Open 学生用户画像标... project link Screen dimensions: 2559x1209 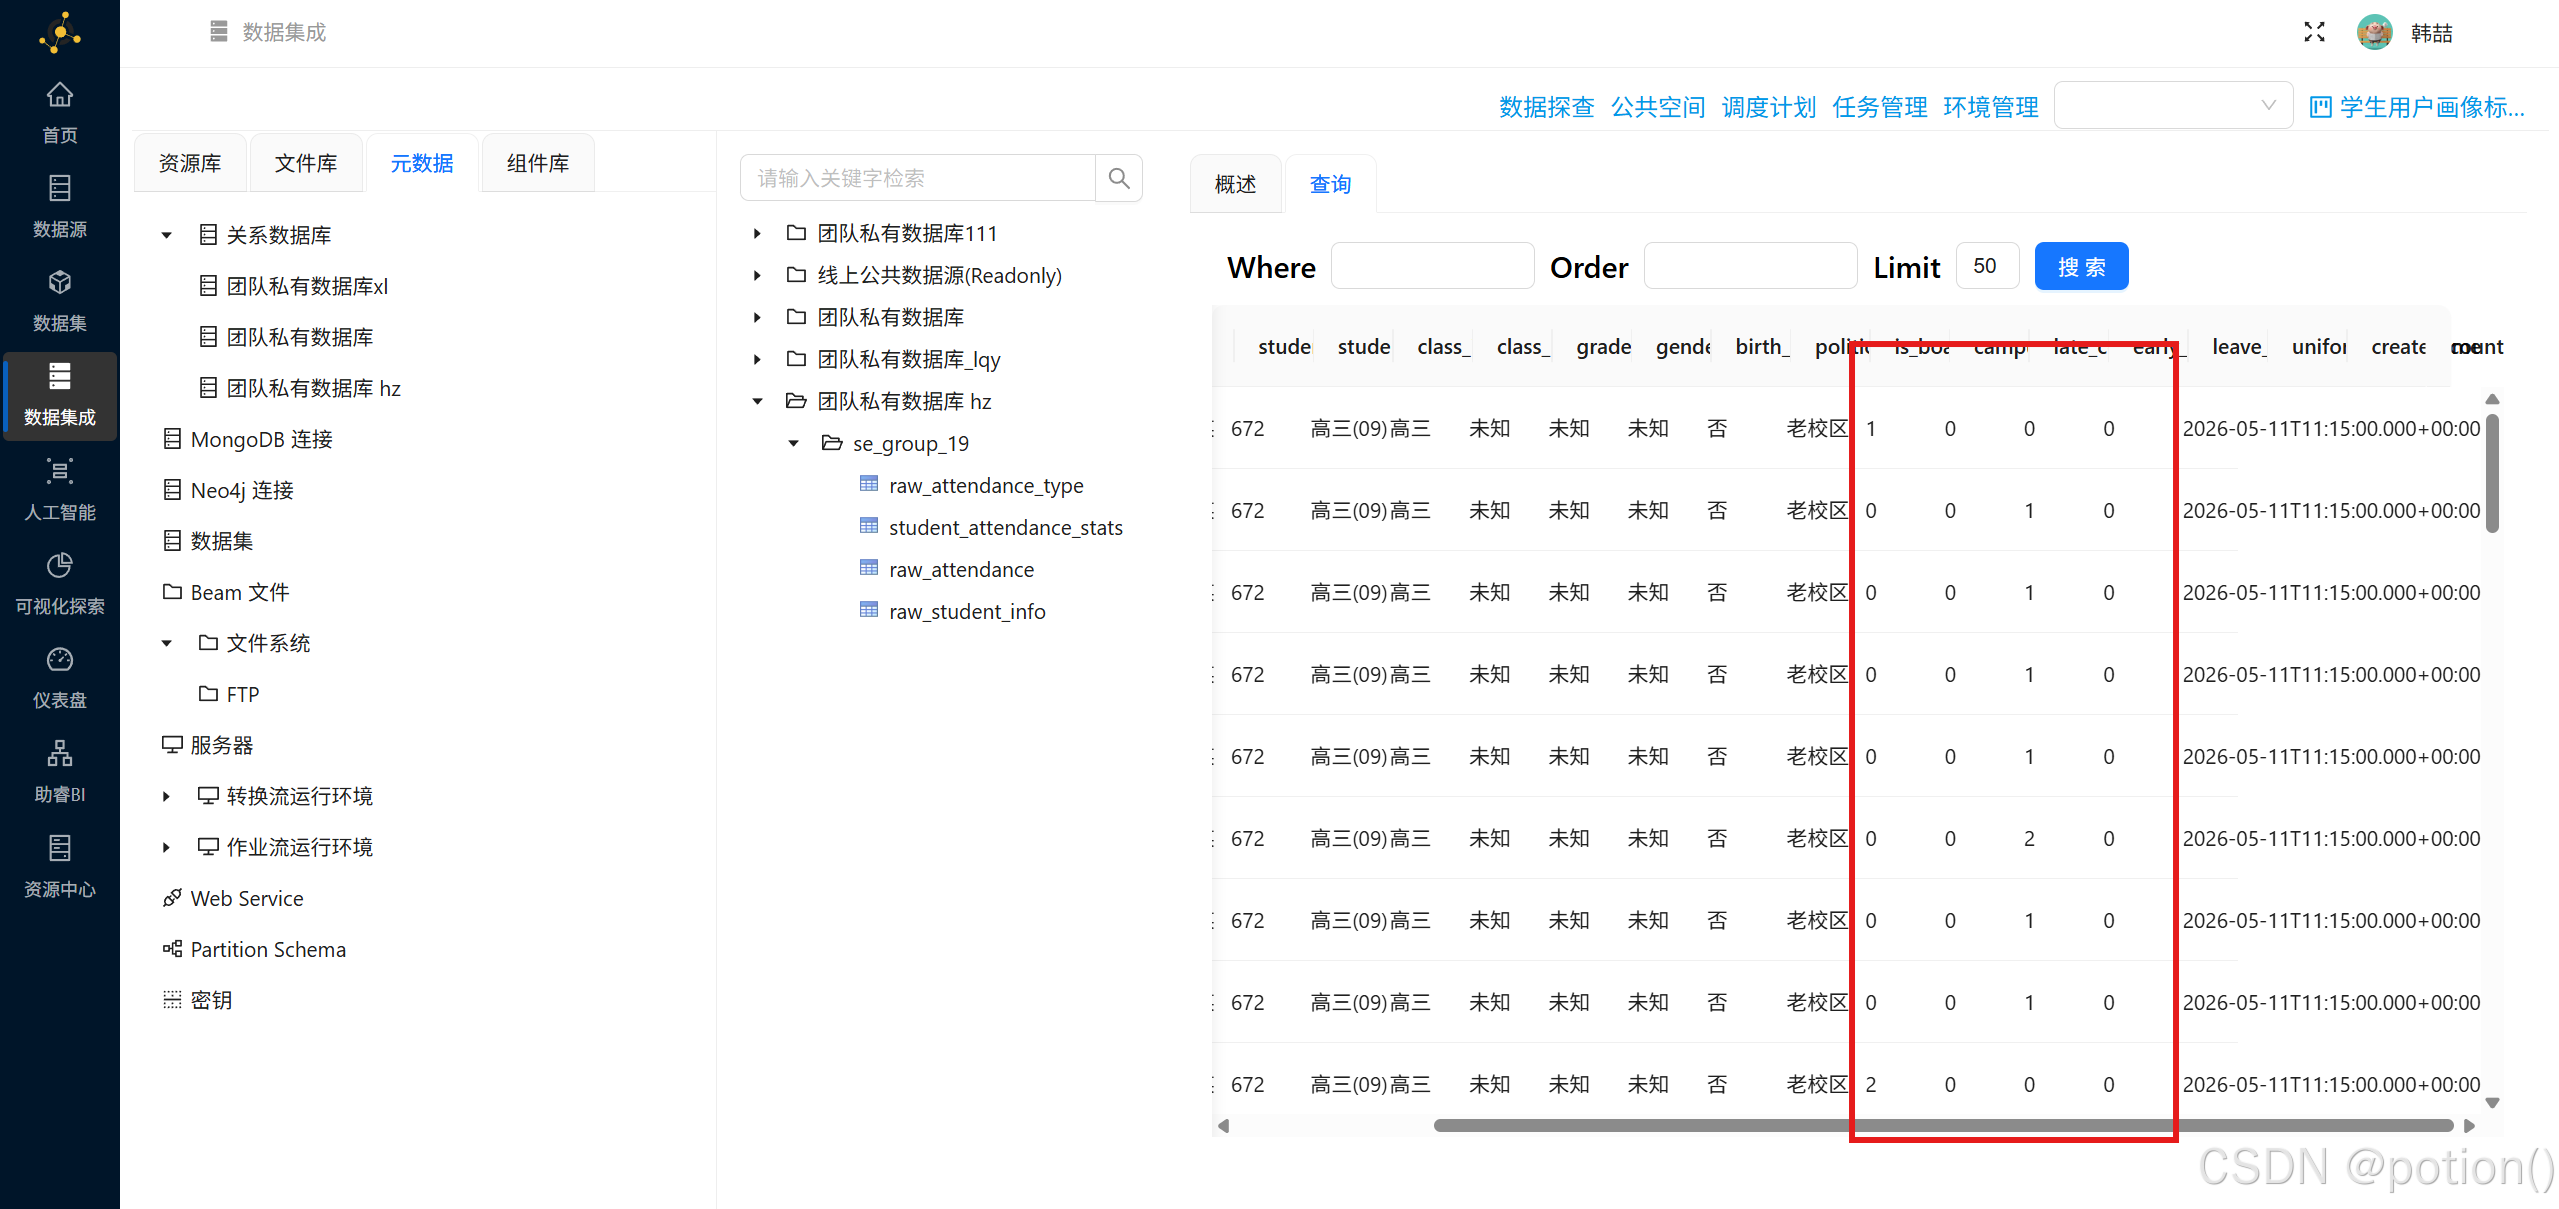[x=2417, y=107]
